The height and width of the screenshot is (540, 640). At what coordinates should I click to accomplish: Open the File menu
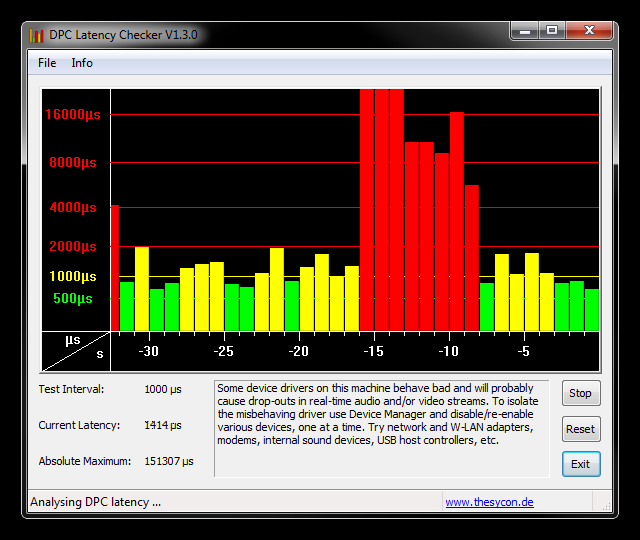47,63
